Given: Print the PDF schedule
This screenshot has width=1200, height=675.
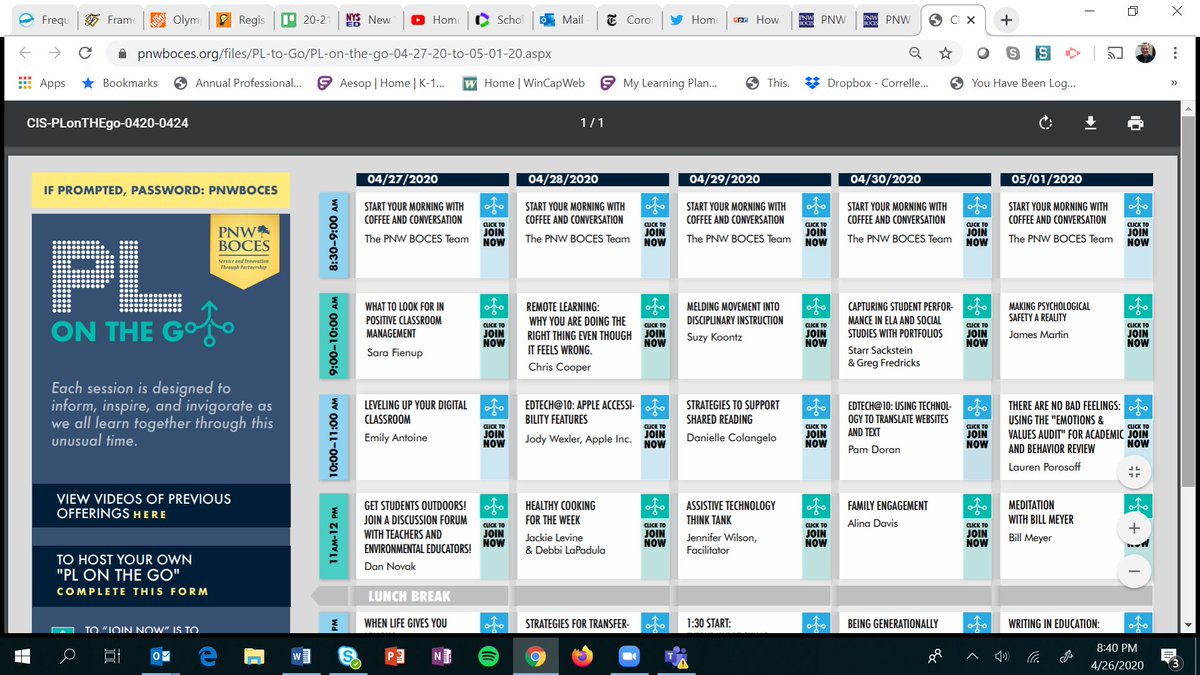Looking at the screenshot, I should 1135,123.
